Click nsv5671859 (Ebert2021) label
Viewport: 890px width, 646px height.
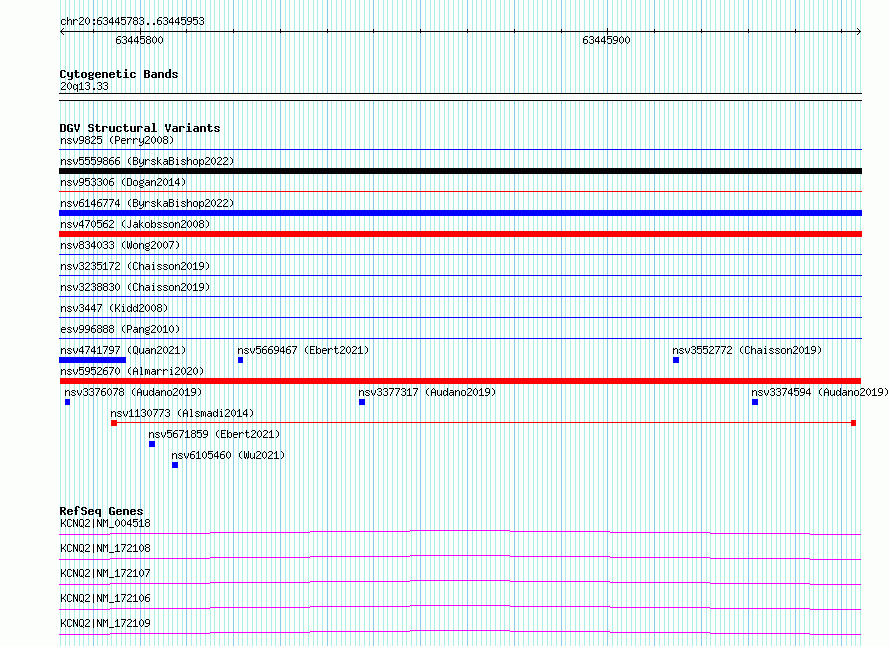215,434
